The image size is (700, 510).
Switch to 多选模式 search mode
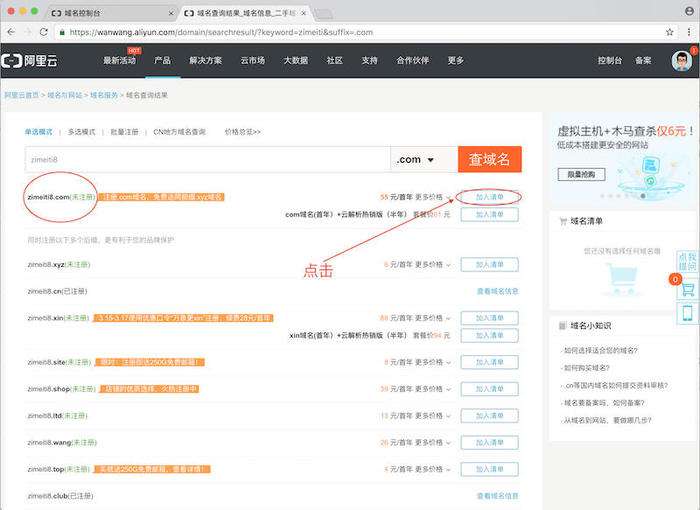tap(82, 132)
